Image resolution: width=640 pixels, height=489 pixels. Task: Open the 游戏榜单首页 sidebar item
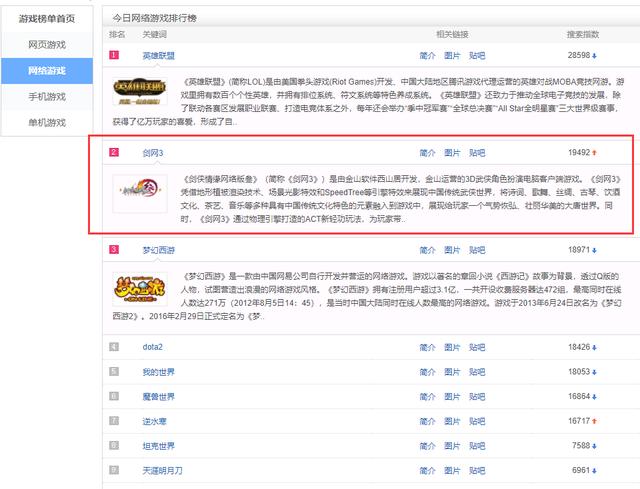coord(48,19)
